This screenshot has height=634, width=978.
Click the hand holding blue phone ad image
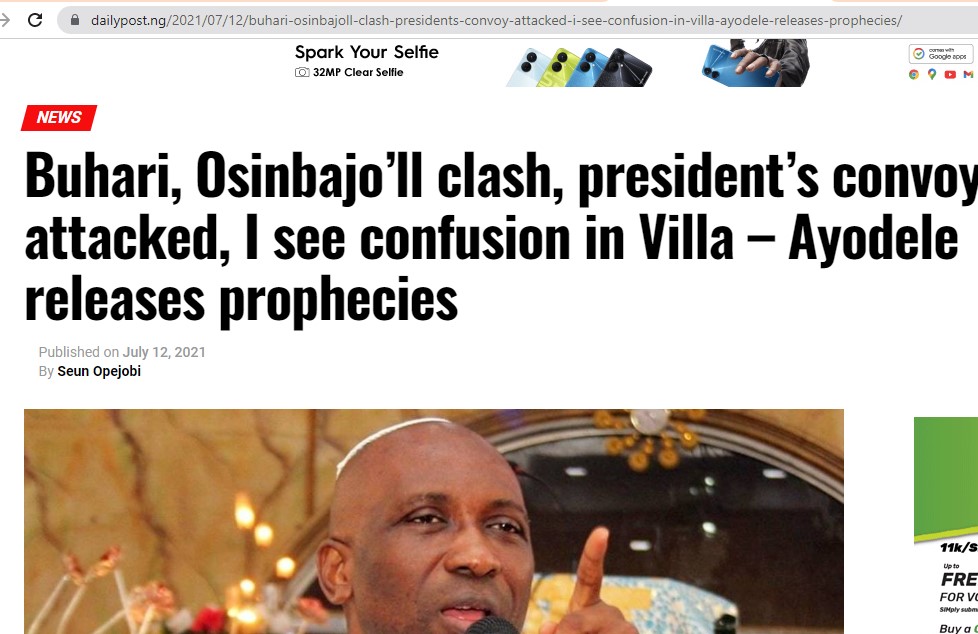tap(755, 63)
